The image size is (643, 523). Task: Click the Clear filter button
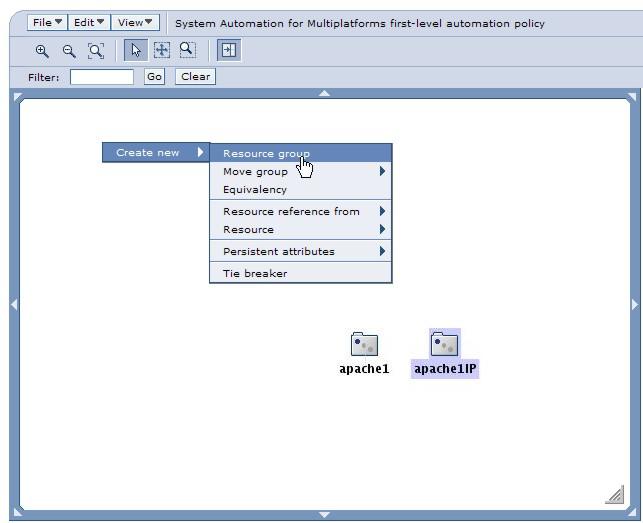(195, 77)
